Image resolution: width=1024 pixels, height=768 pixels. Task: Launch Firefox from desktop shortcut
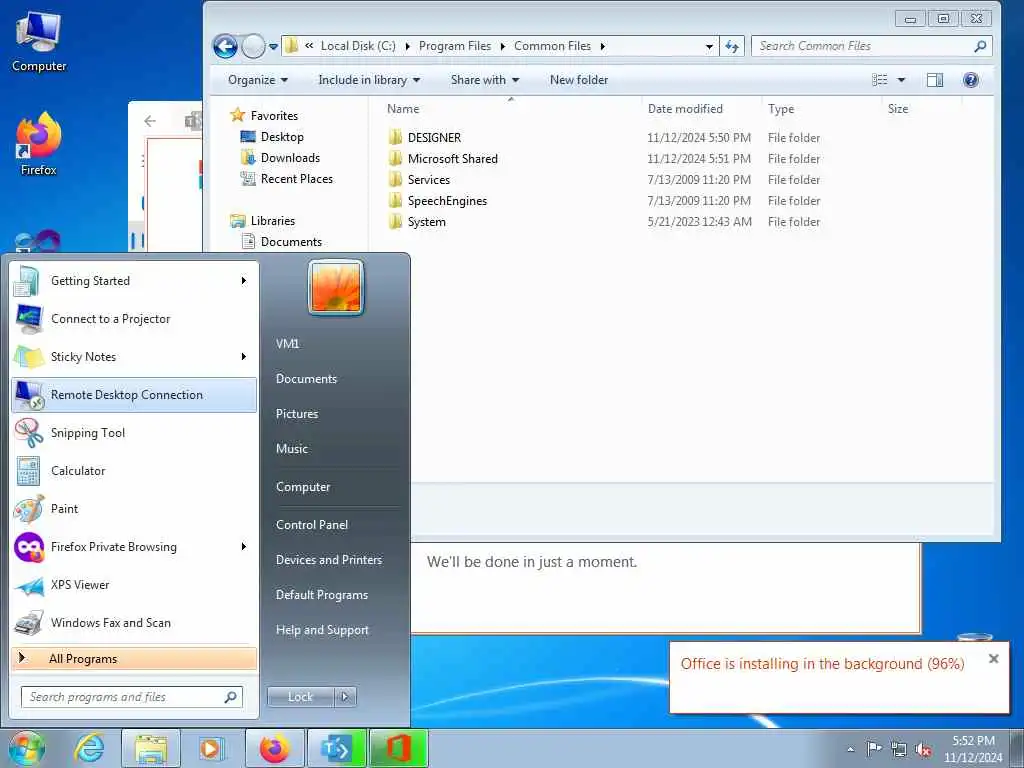39,144
